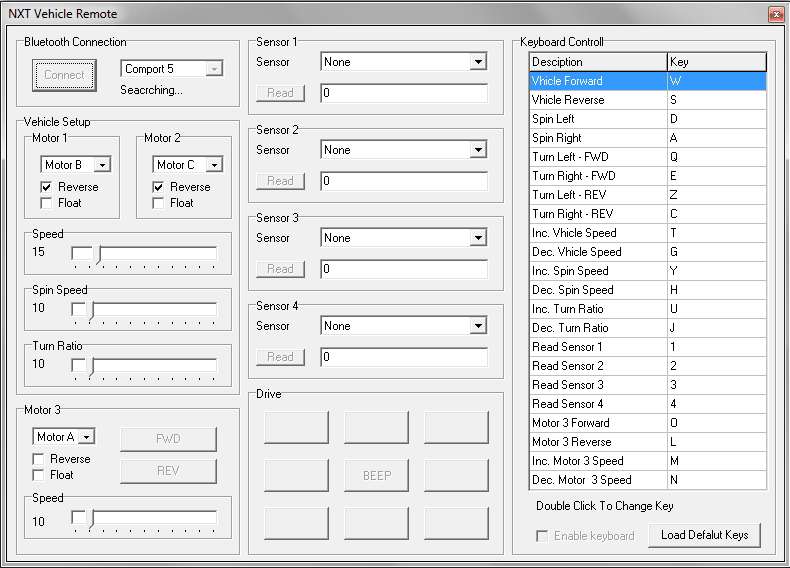The image size is (790, 568).
Task: Select the Turn Left - REV row
Action: [648, 195]
